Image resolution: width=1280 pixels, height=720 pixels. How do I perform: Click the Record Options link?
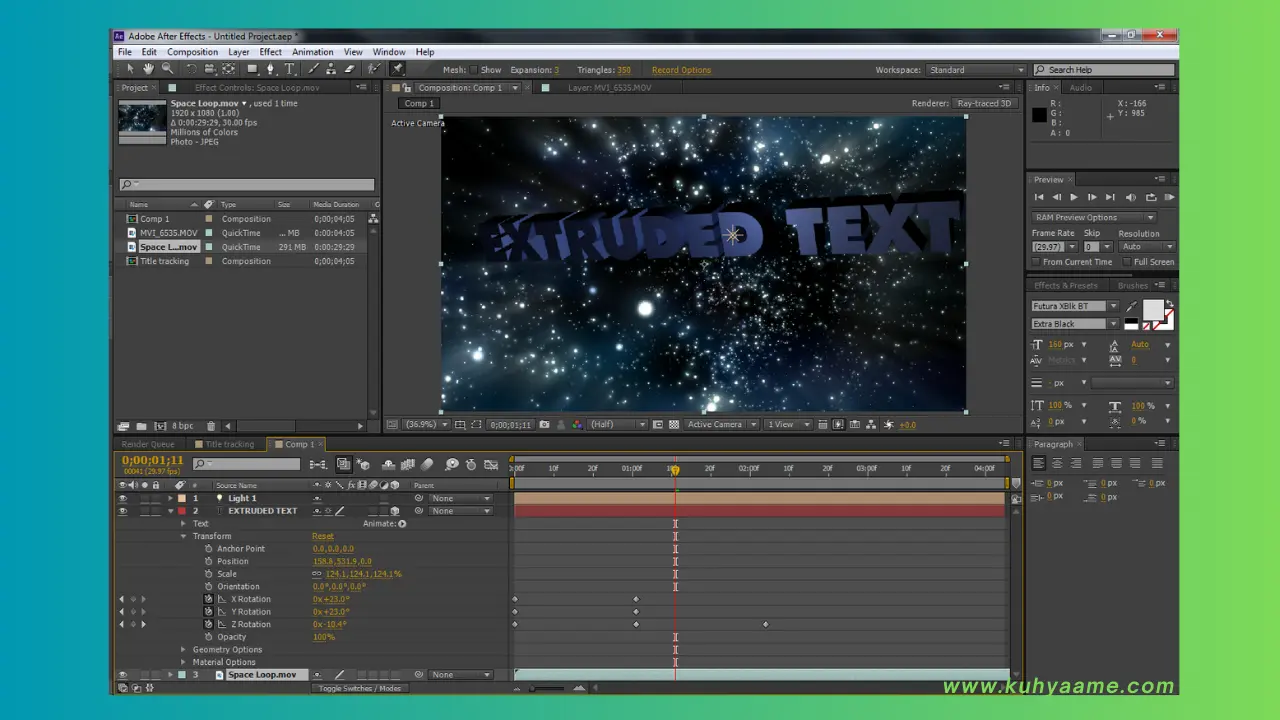coord(681,70)
